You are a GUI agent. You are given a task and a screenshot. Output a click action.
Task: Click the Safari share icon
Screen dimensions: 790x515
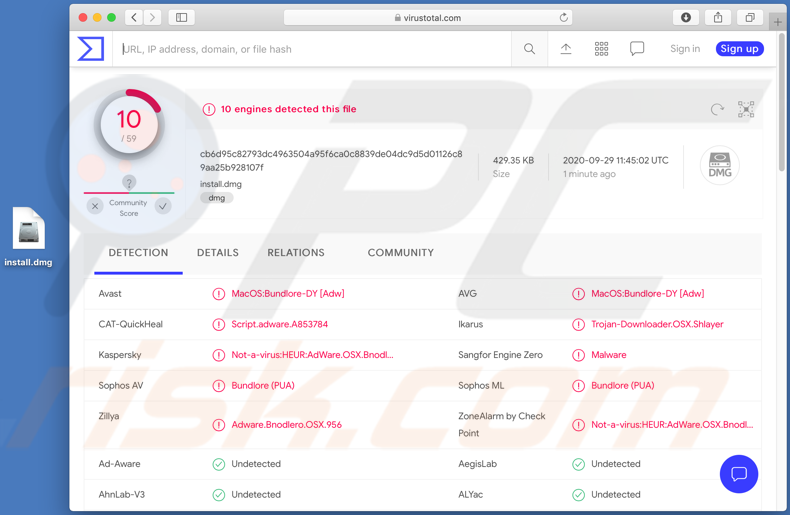click(718, 18)
